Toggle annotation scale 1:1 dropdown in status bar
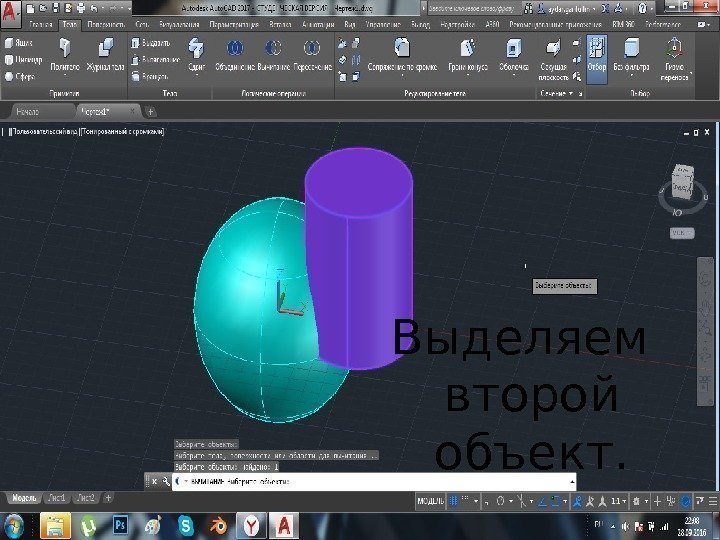The image size is (720, 540). pyautogui.click(x=618, y=501)
